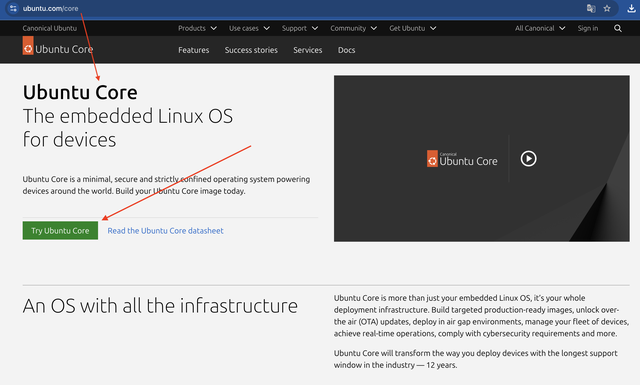The width and height of the screenshot is (640, 385).
Task: Click the Ubuntu Core video thumbnail logo
Action: 462,158
